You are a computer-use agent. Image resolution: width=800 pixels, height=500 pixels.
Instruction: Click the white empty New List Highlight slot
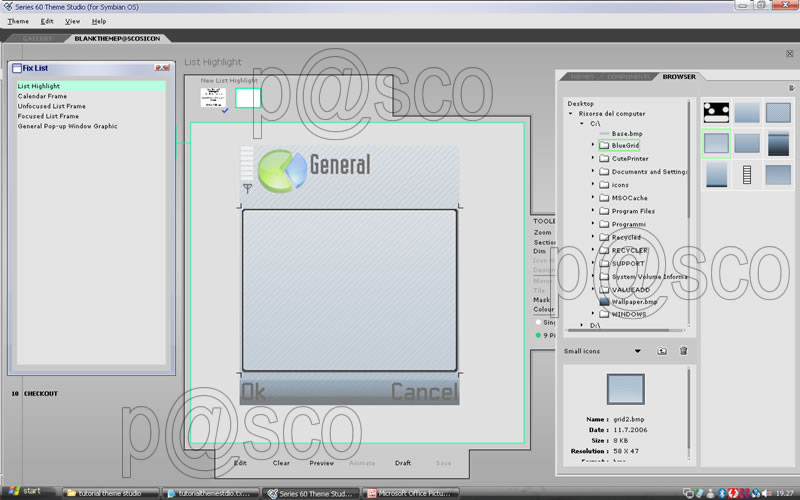pos(248,98)
